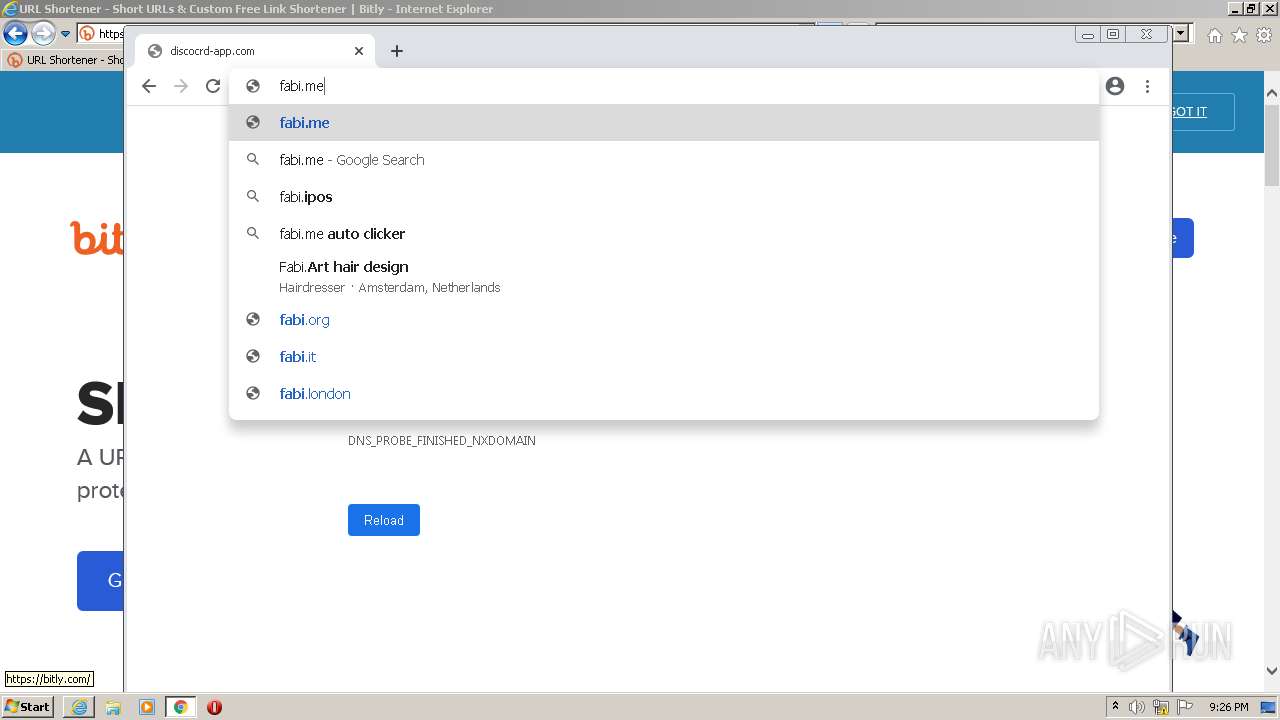Open IE favorites star icon

click(1239, 35)
